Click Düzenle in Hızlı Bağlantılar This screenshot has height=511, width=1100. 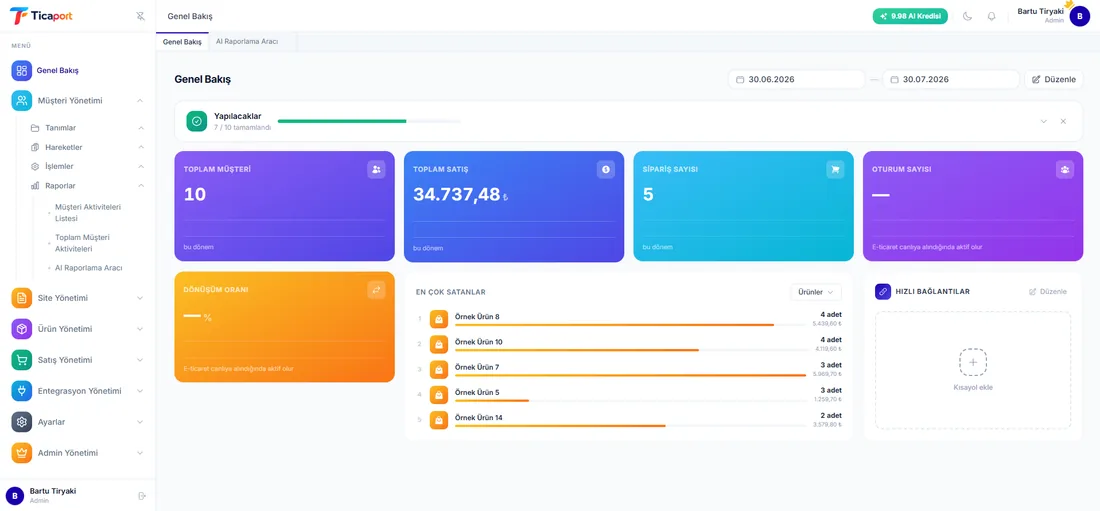[1048, 291]
